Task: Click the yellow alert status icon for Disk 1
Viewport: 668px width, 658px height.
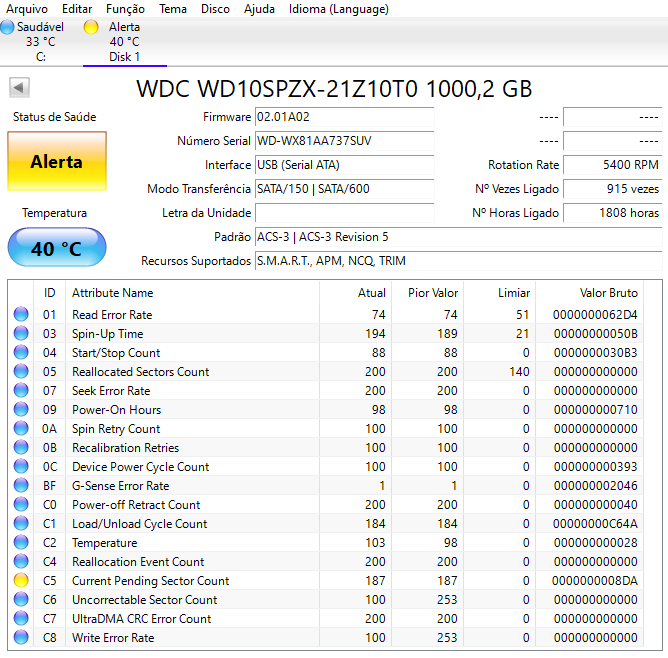Action: (91, 27)
